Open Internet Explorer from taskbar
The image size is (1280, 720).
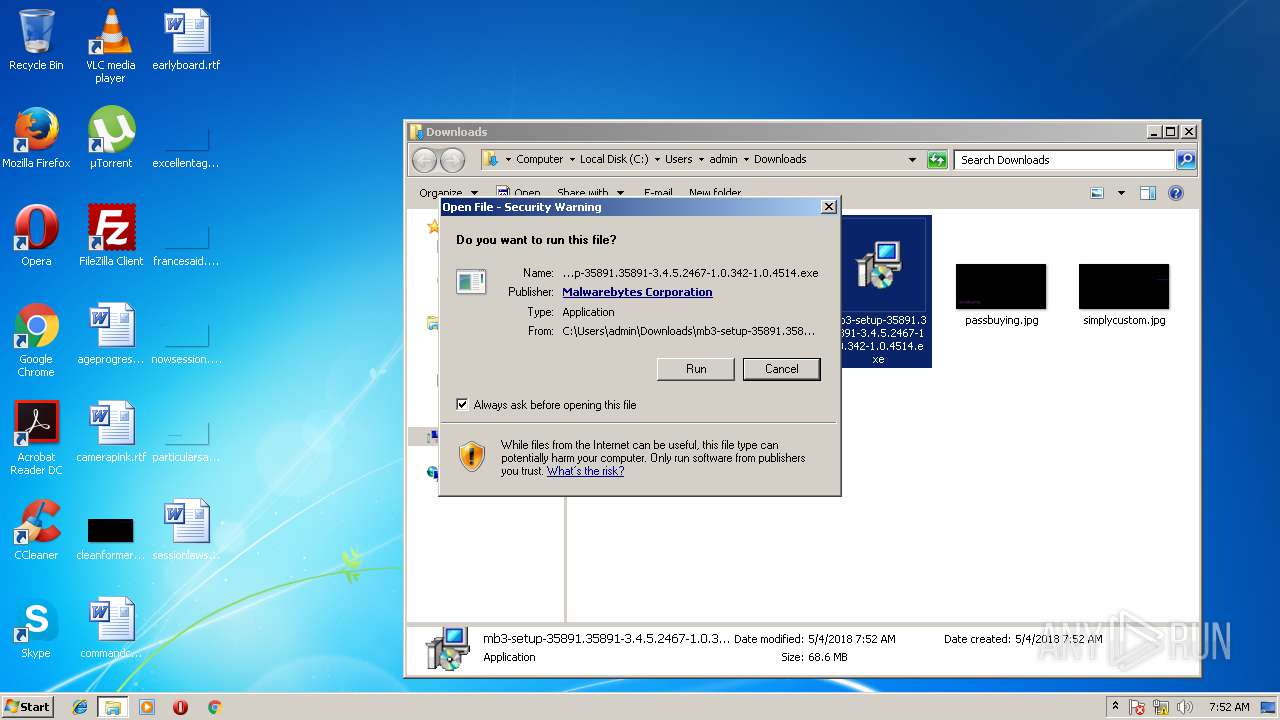(80, 707)
